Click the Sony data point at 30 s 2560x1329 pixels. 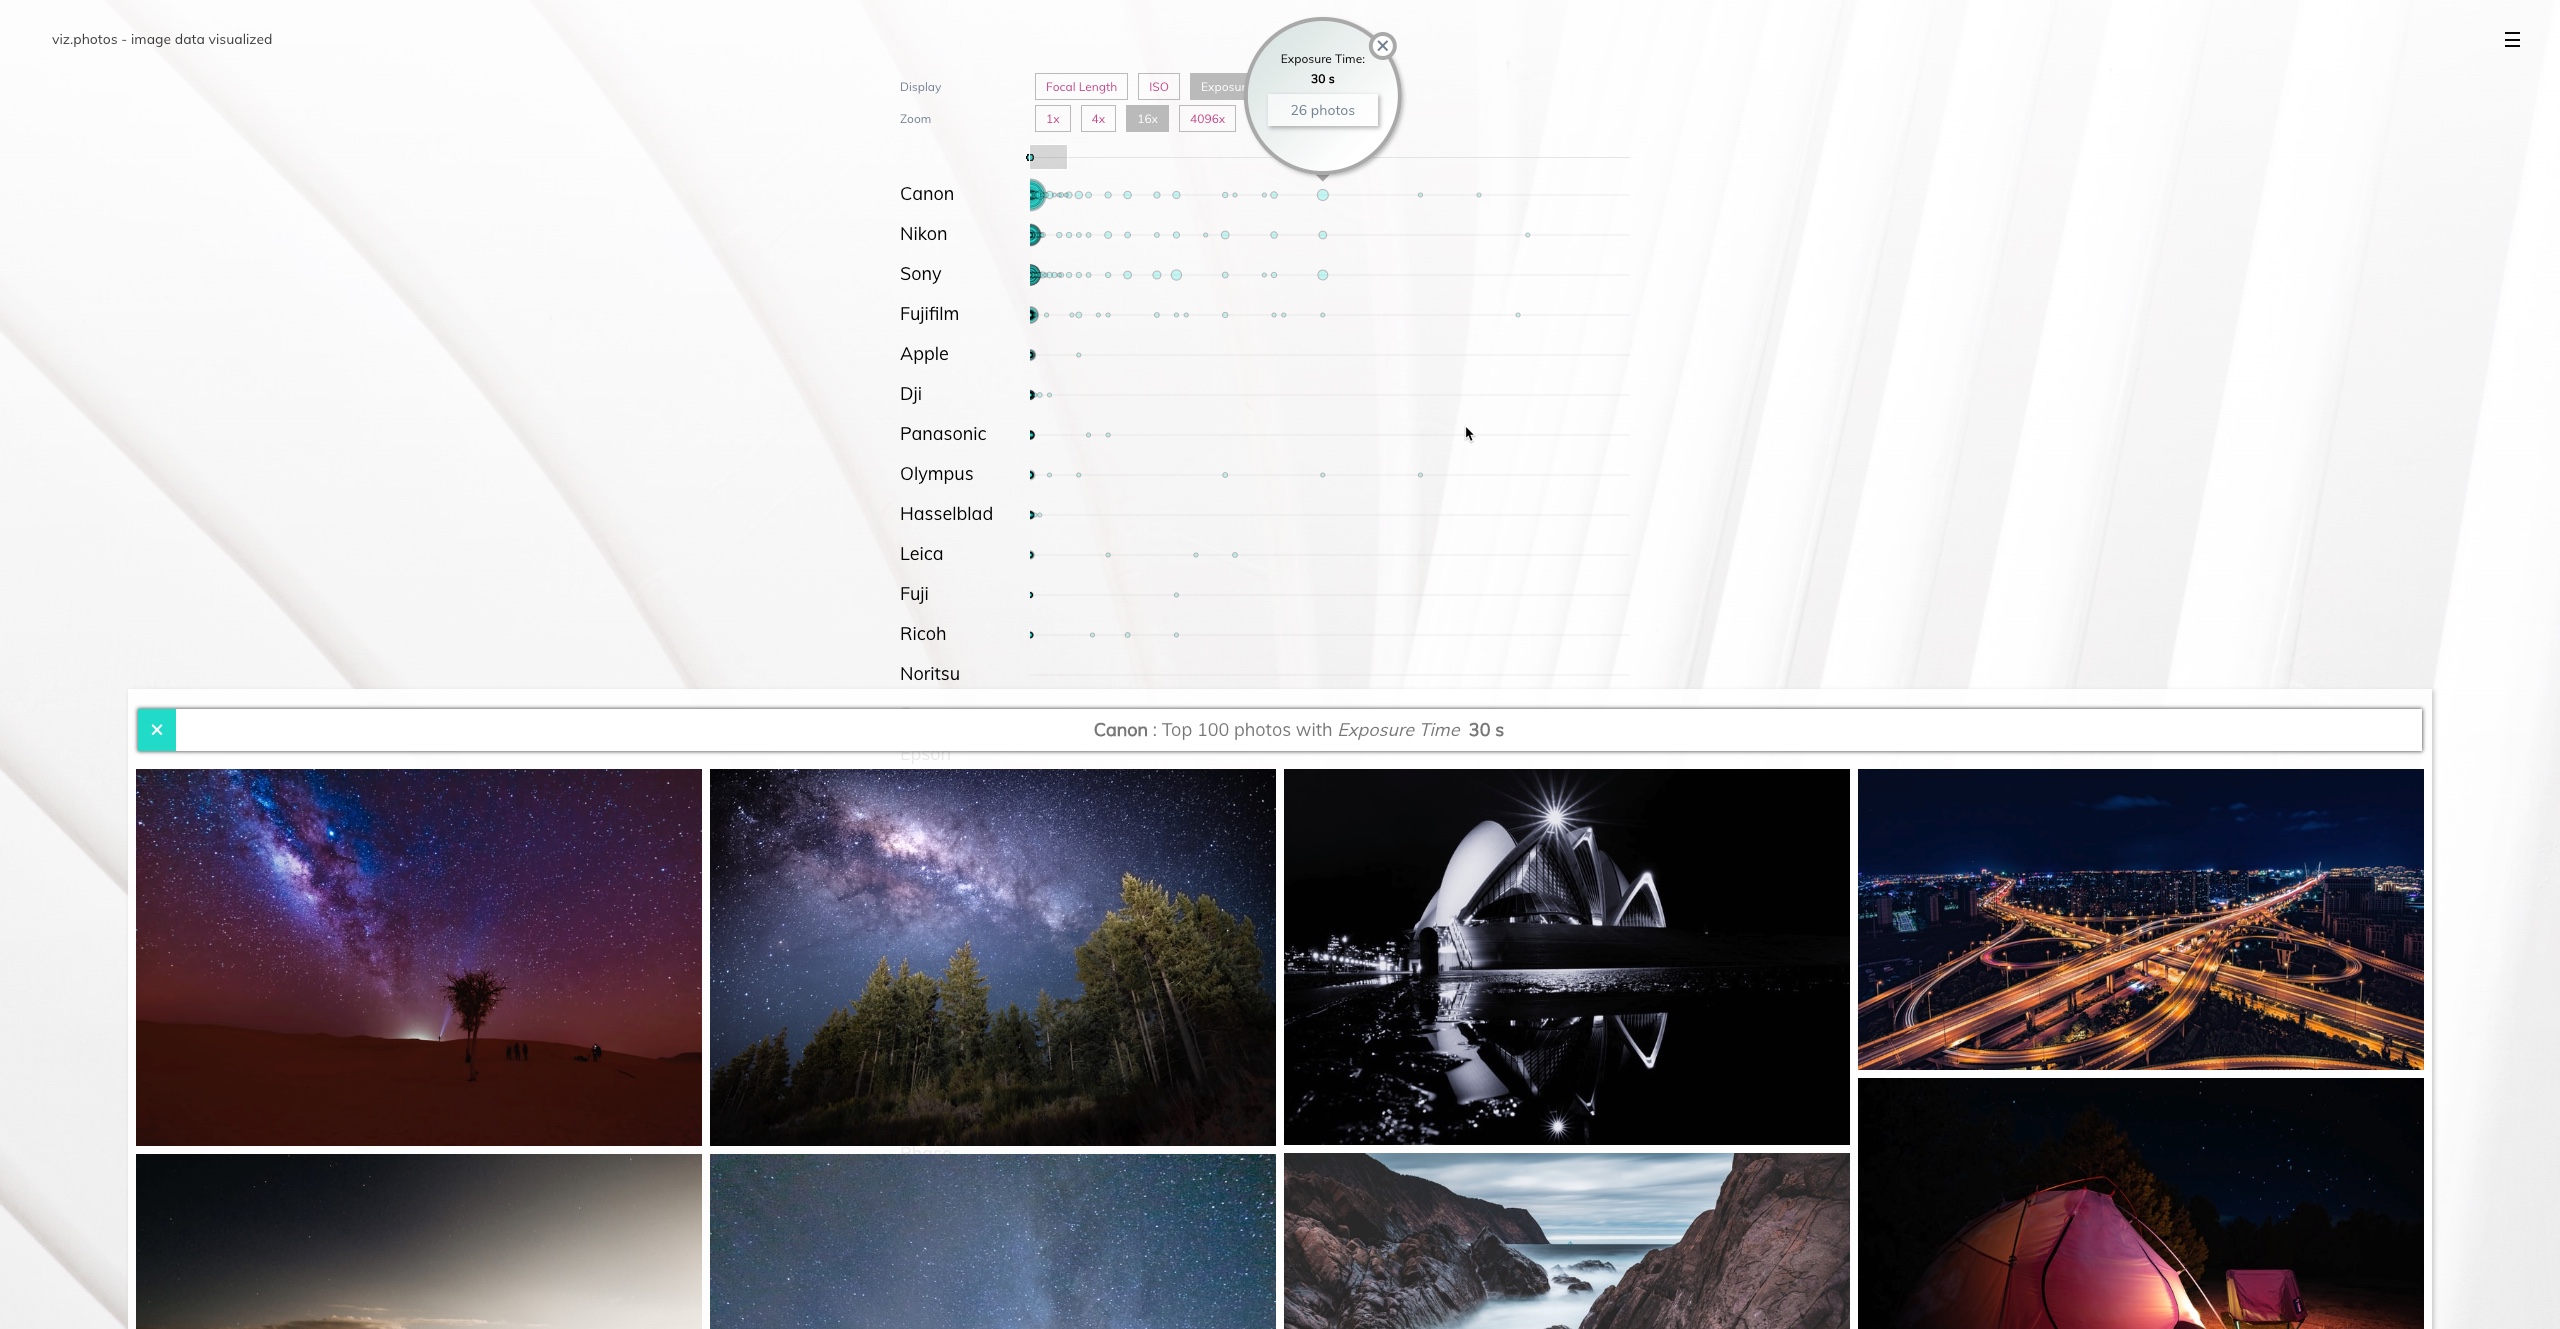pos(1322,274)
